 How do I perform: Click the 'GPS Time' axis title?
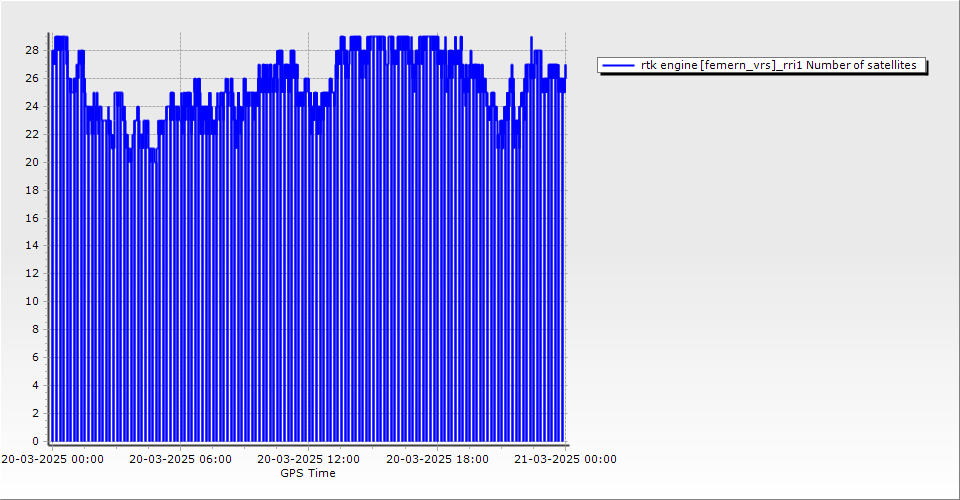coord(308,473)
